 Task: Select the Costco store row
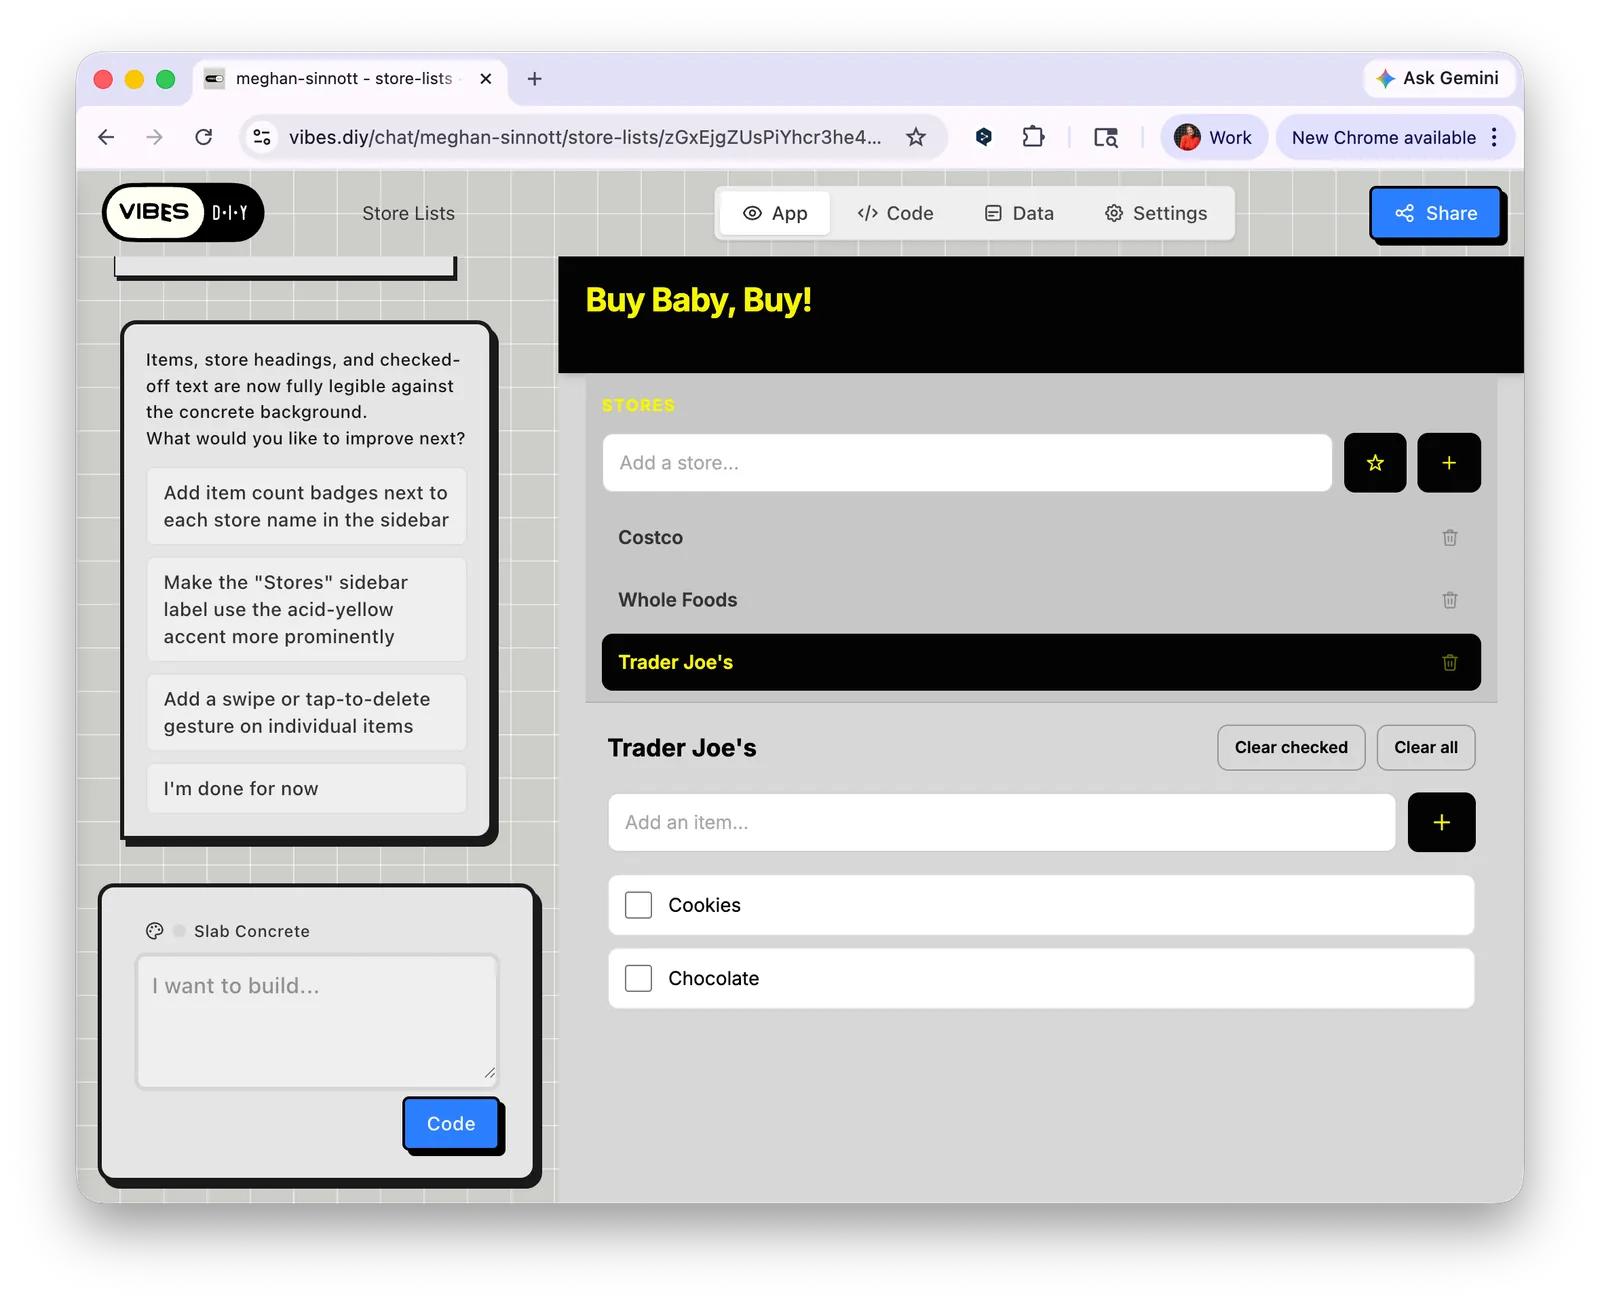(x=1041, y=538)
